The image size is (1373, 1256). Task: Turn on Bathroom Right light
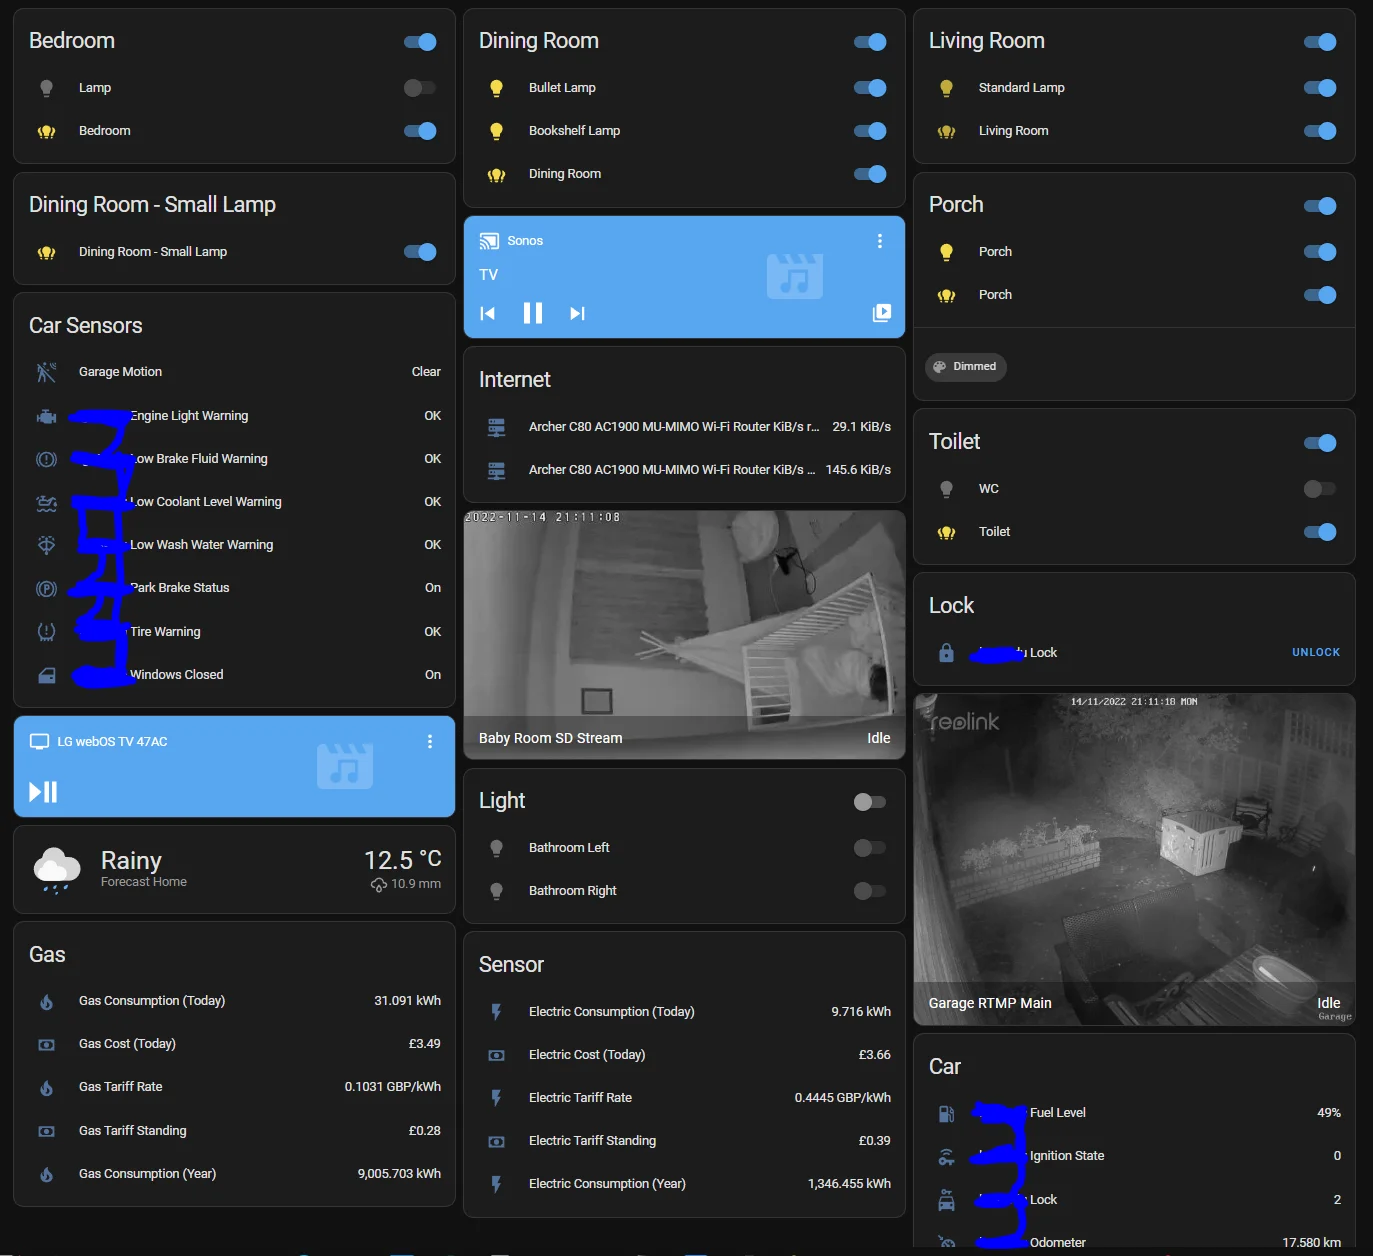click(870, 891)
